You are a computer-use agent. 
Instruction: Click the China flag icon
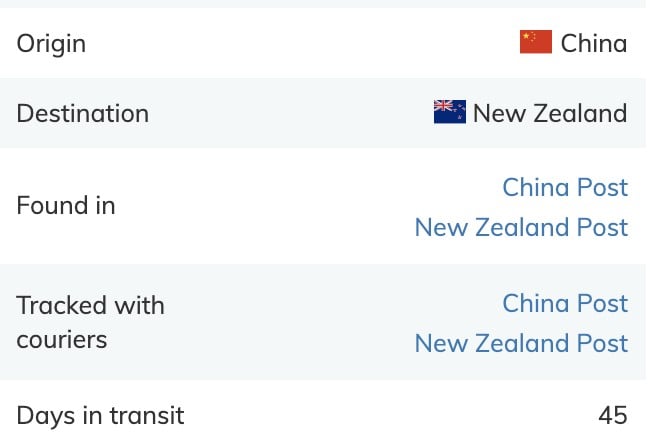point(536,43)
